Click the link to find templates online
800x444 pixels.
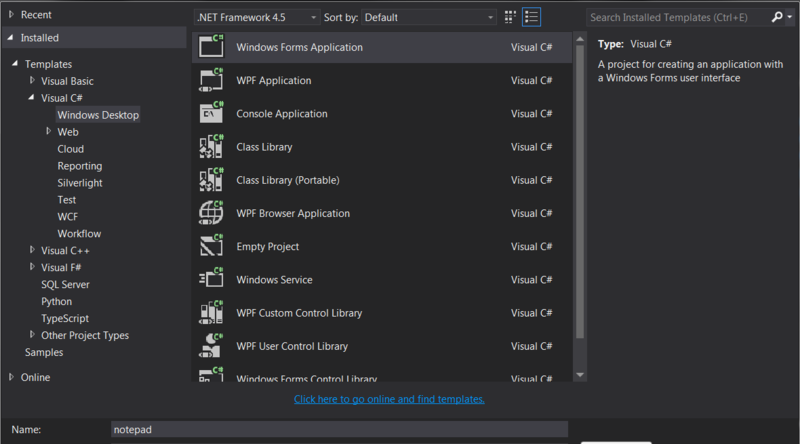point(389,399)
